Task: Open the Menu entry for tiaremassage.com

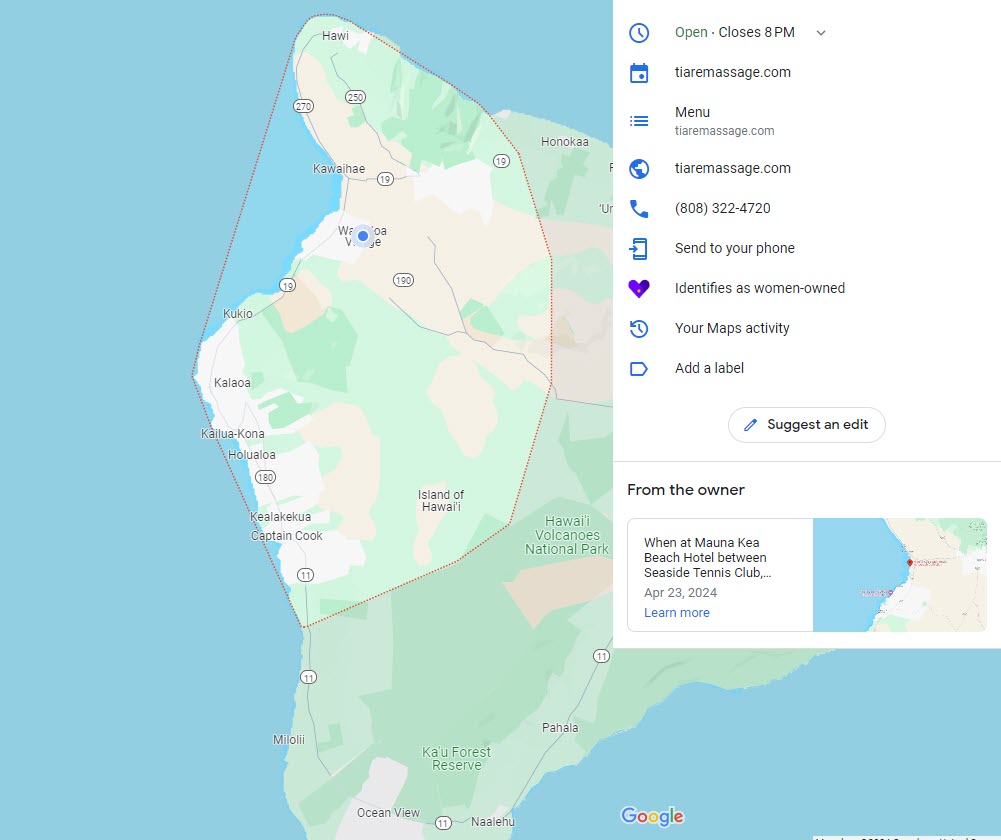Action: 724,121
